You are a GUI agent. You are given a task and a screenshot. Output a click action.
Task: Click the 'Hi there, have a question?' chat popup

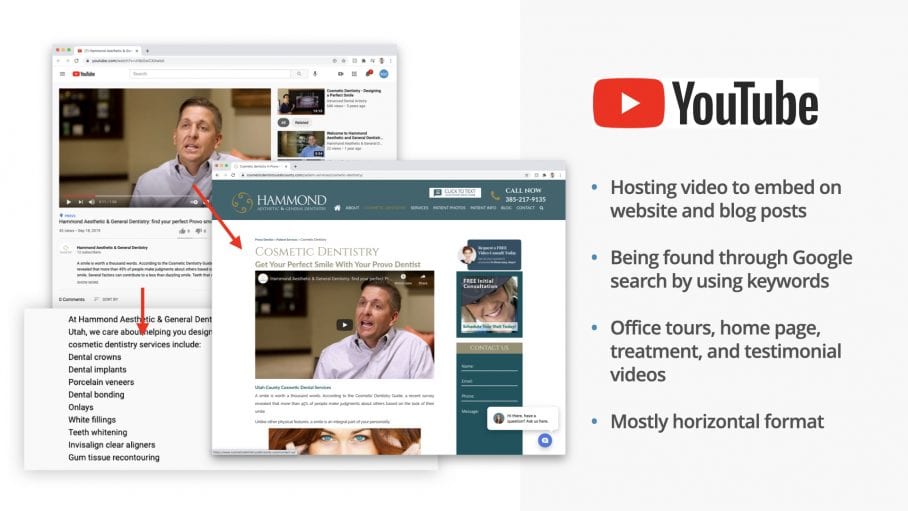point(522,418)
